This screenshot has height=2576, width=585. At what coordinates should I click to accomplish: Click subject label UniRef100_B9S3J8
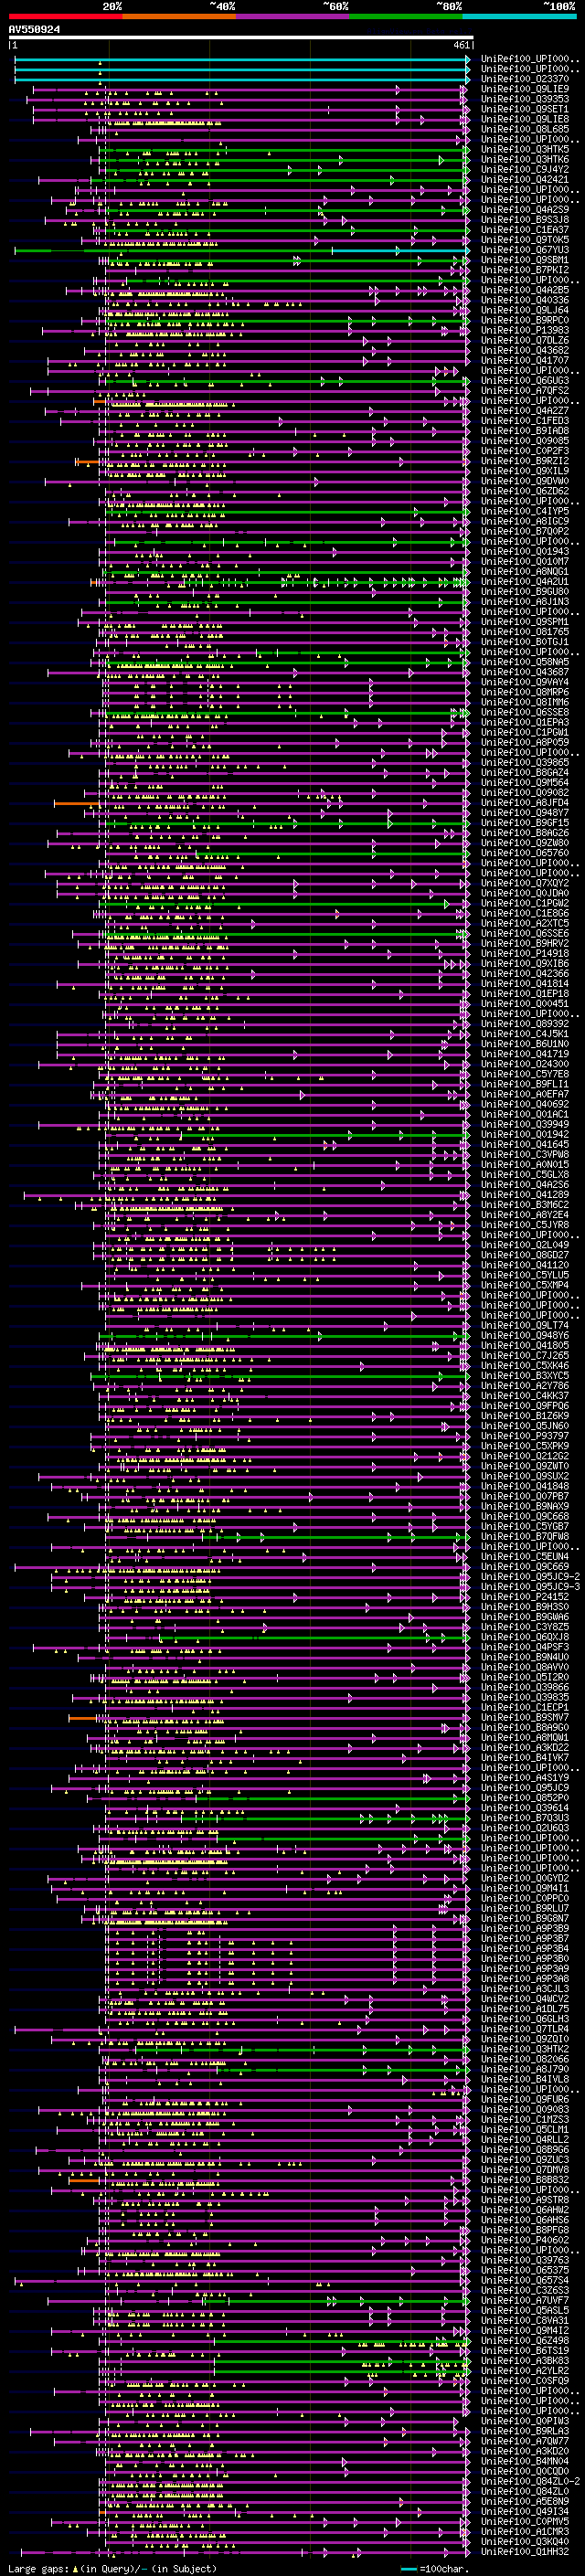point(525,220)
